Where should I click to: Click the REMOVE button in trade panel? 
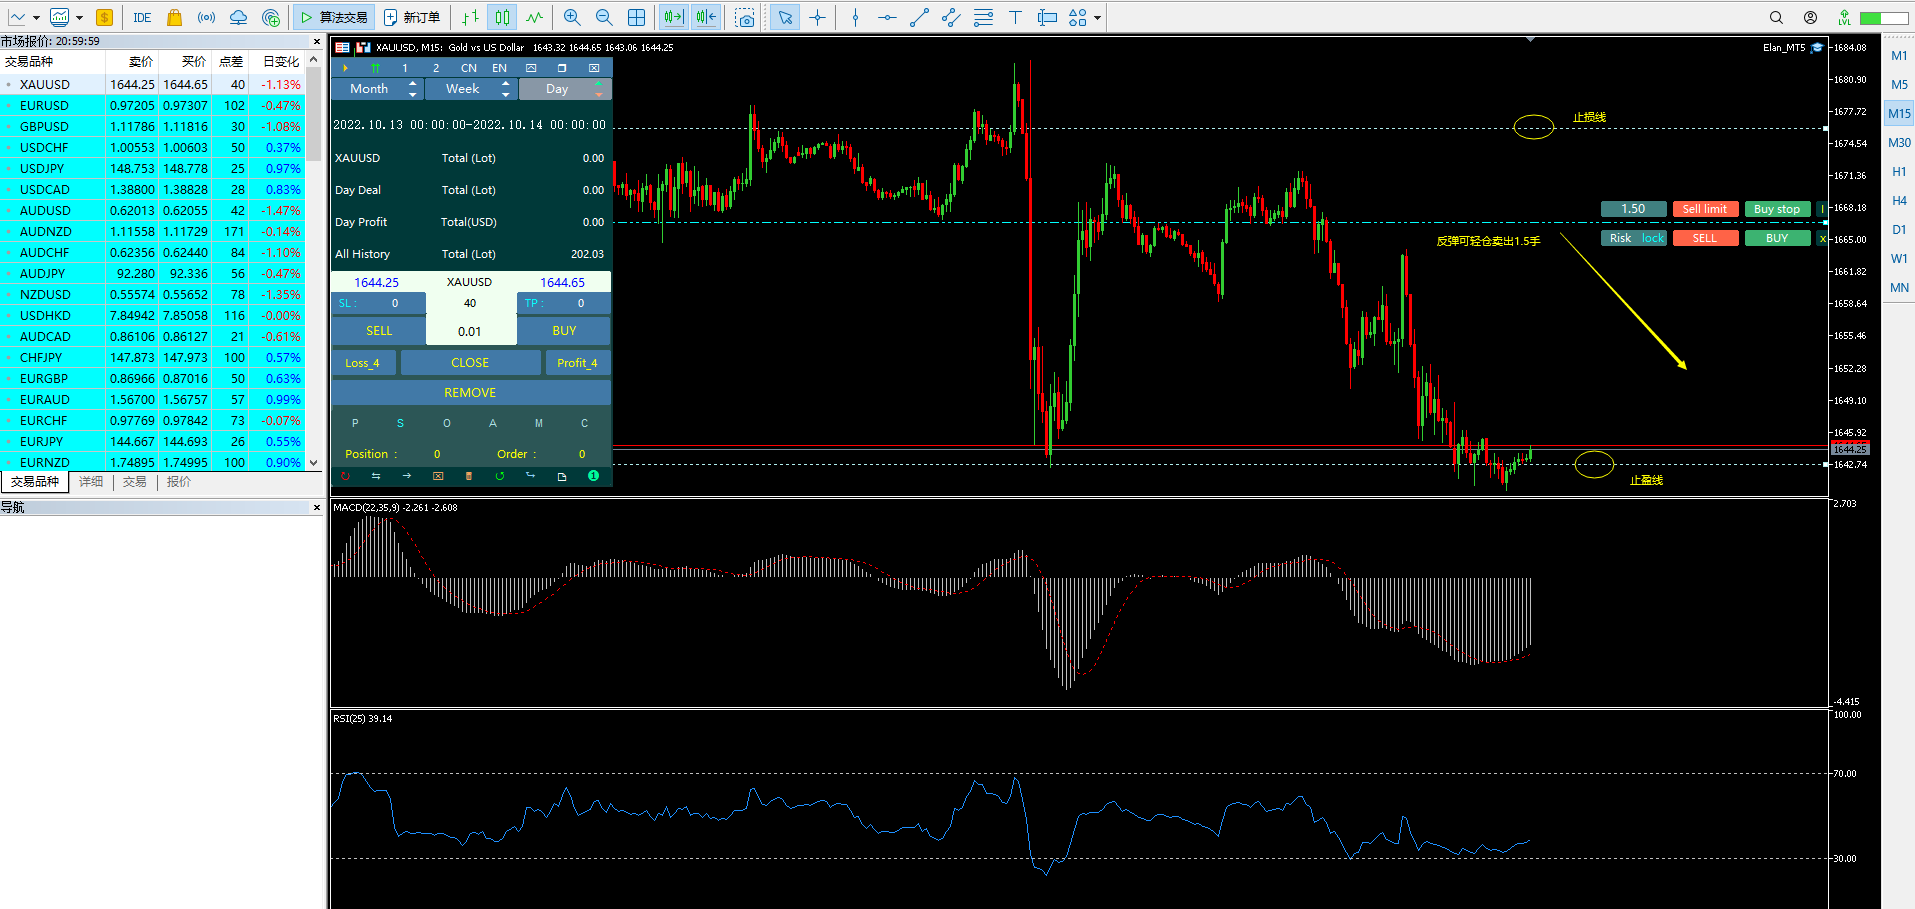471,393
